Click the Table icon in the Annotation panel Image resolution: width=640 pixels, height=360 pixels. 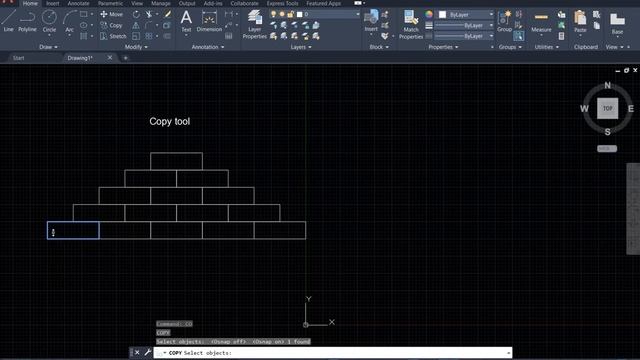click(229, 36)
